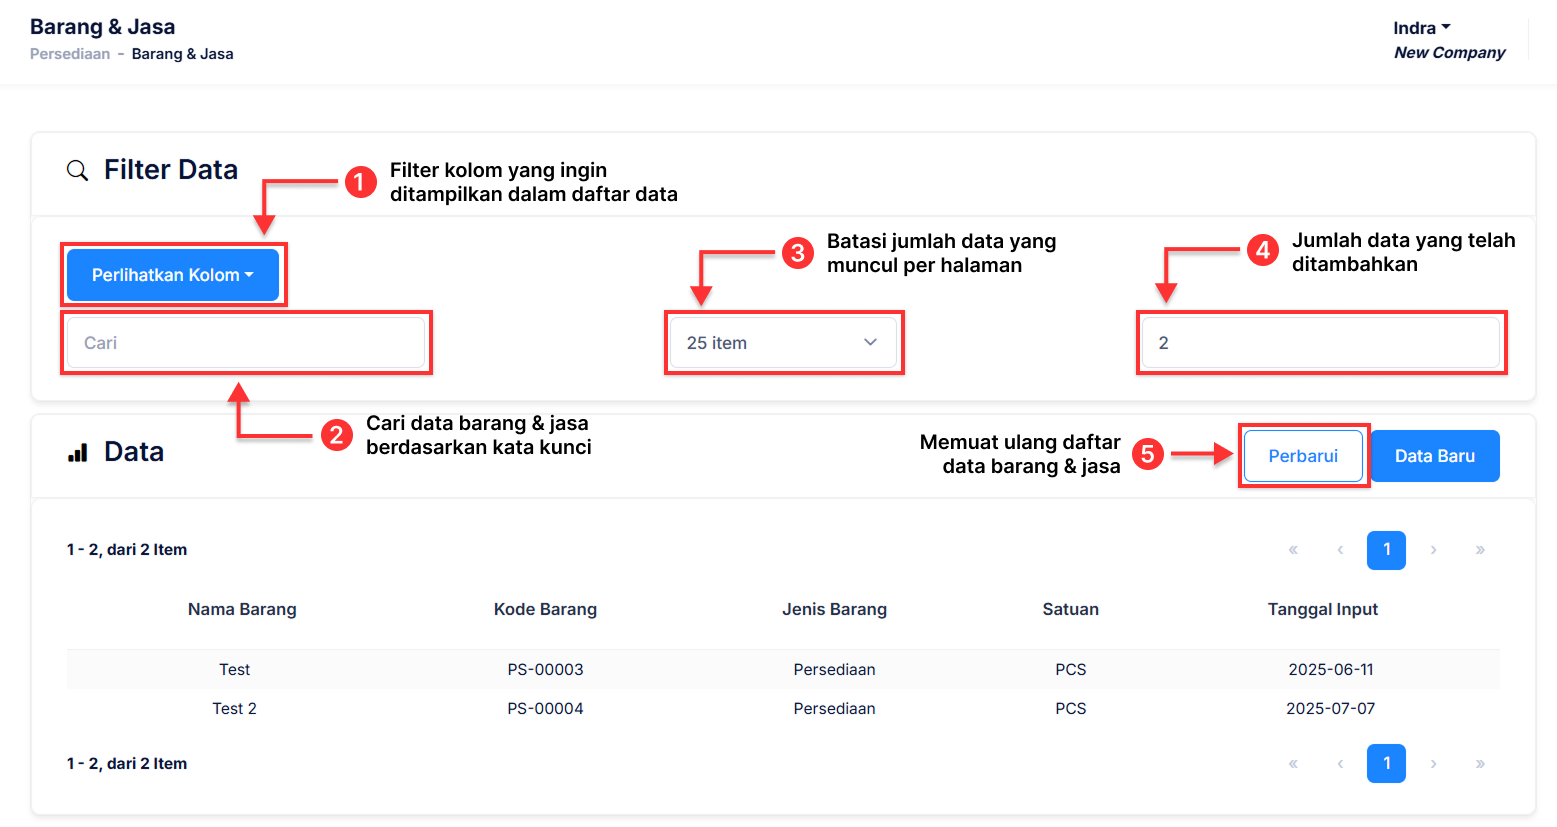
Task: Go to next page in top pagination
Action: [x=1433, y=550]
